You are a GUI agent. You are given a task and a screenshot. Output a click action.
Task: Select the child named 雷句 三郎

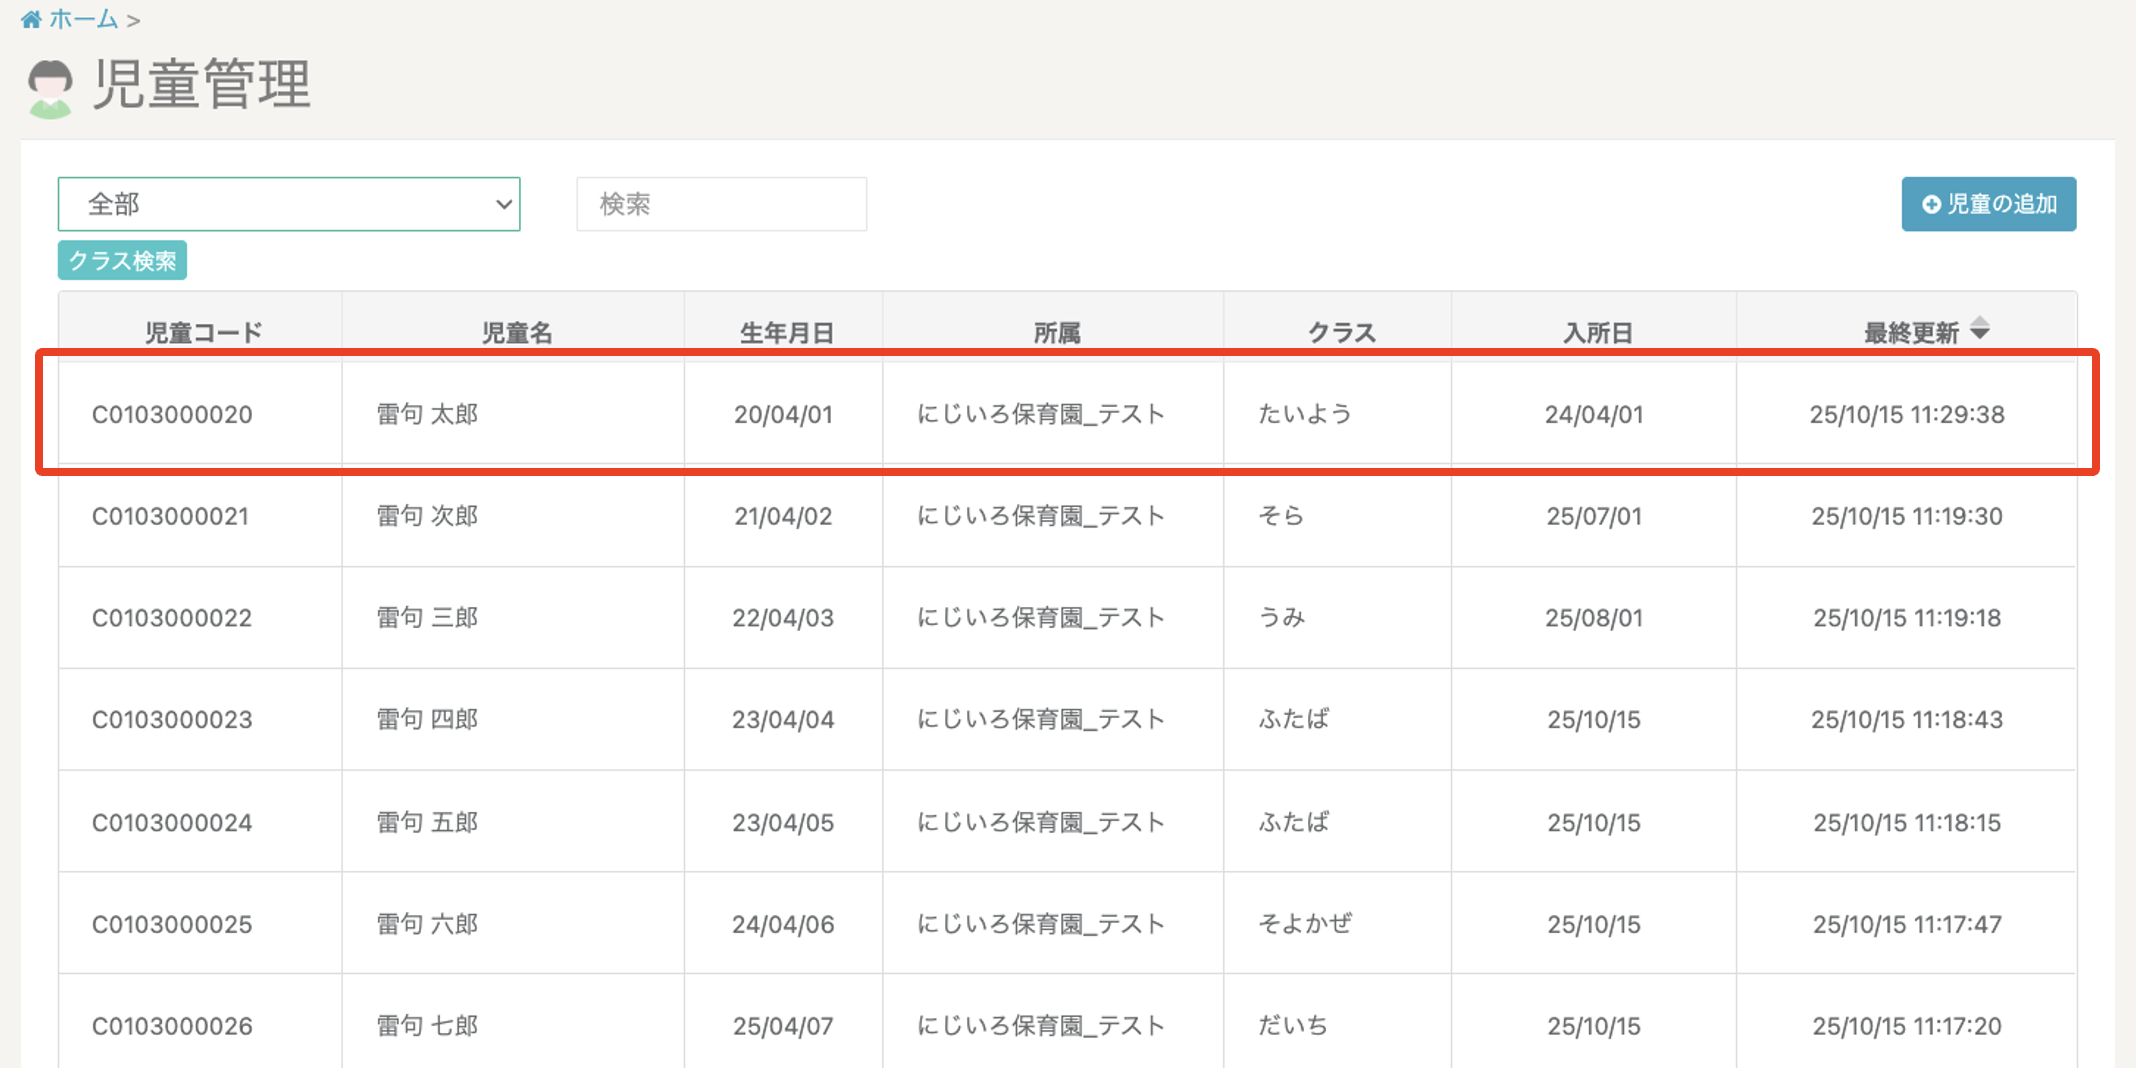427,618
